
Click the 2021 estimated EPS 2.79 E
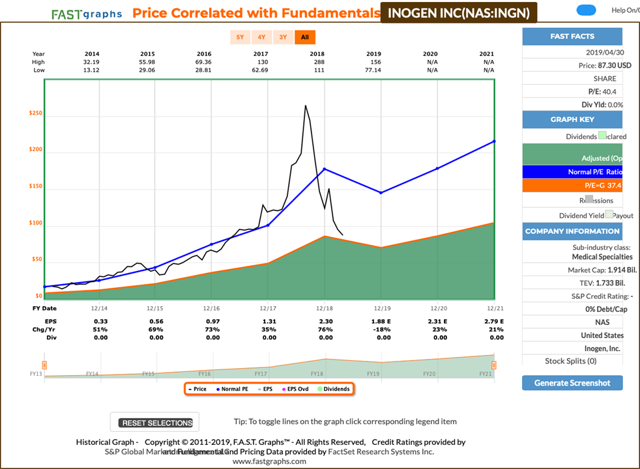click(x=494, y=321)
